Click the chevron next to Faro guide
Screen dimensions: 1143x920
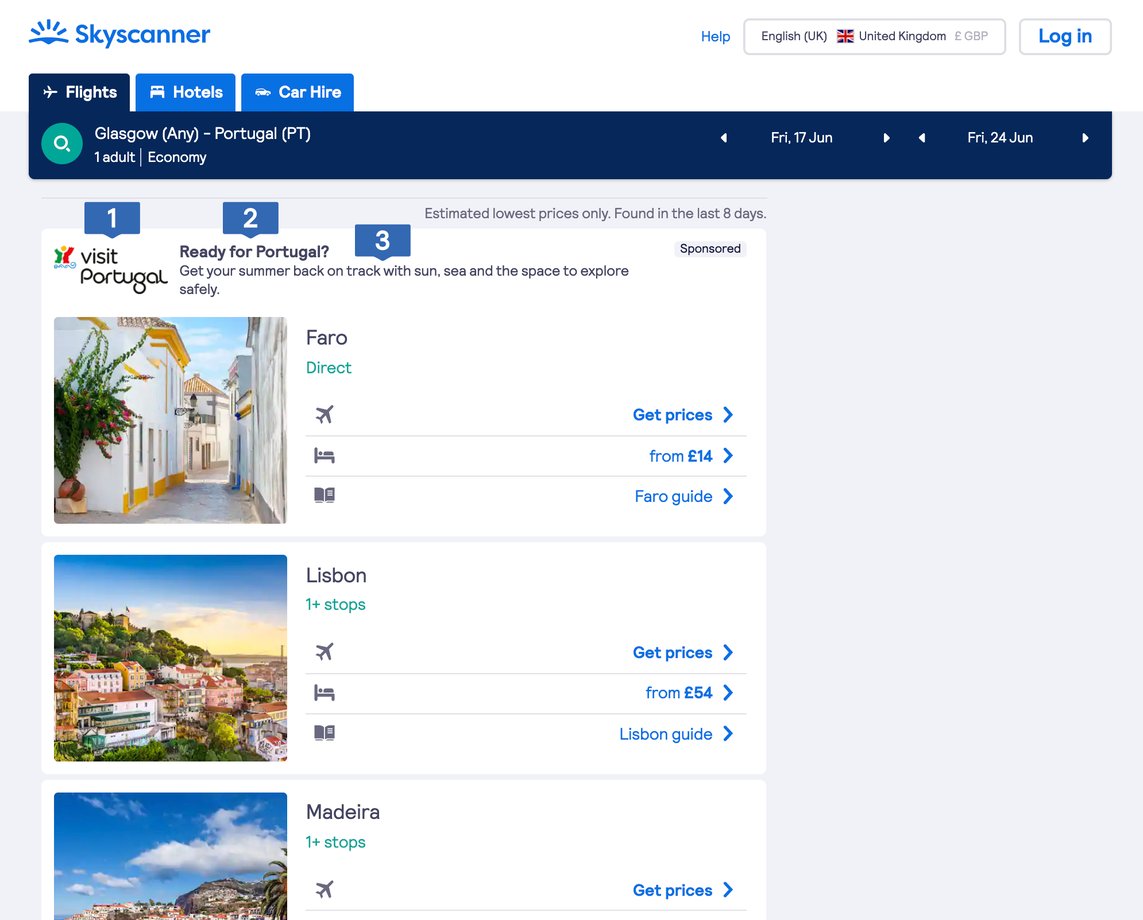(728, 496)
